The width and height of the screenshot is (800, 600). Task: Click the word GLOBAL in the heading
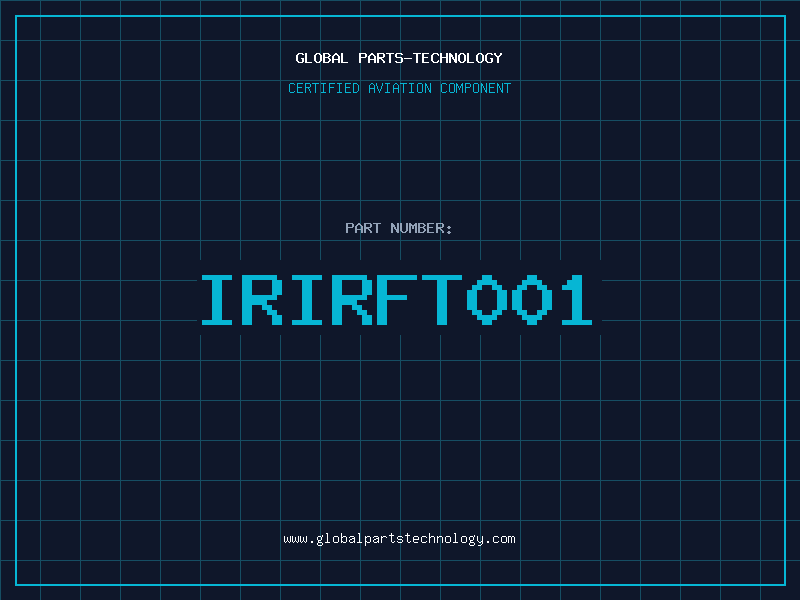[321, 58]
